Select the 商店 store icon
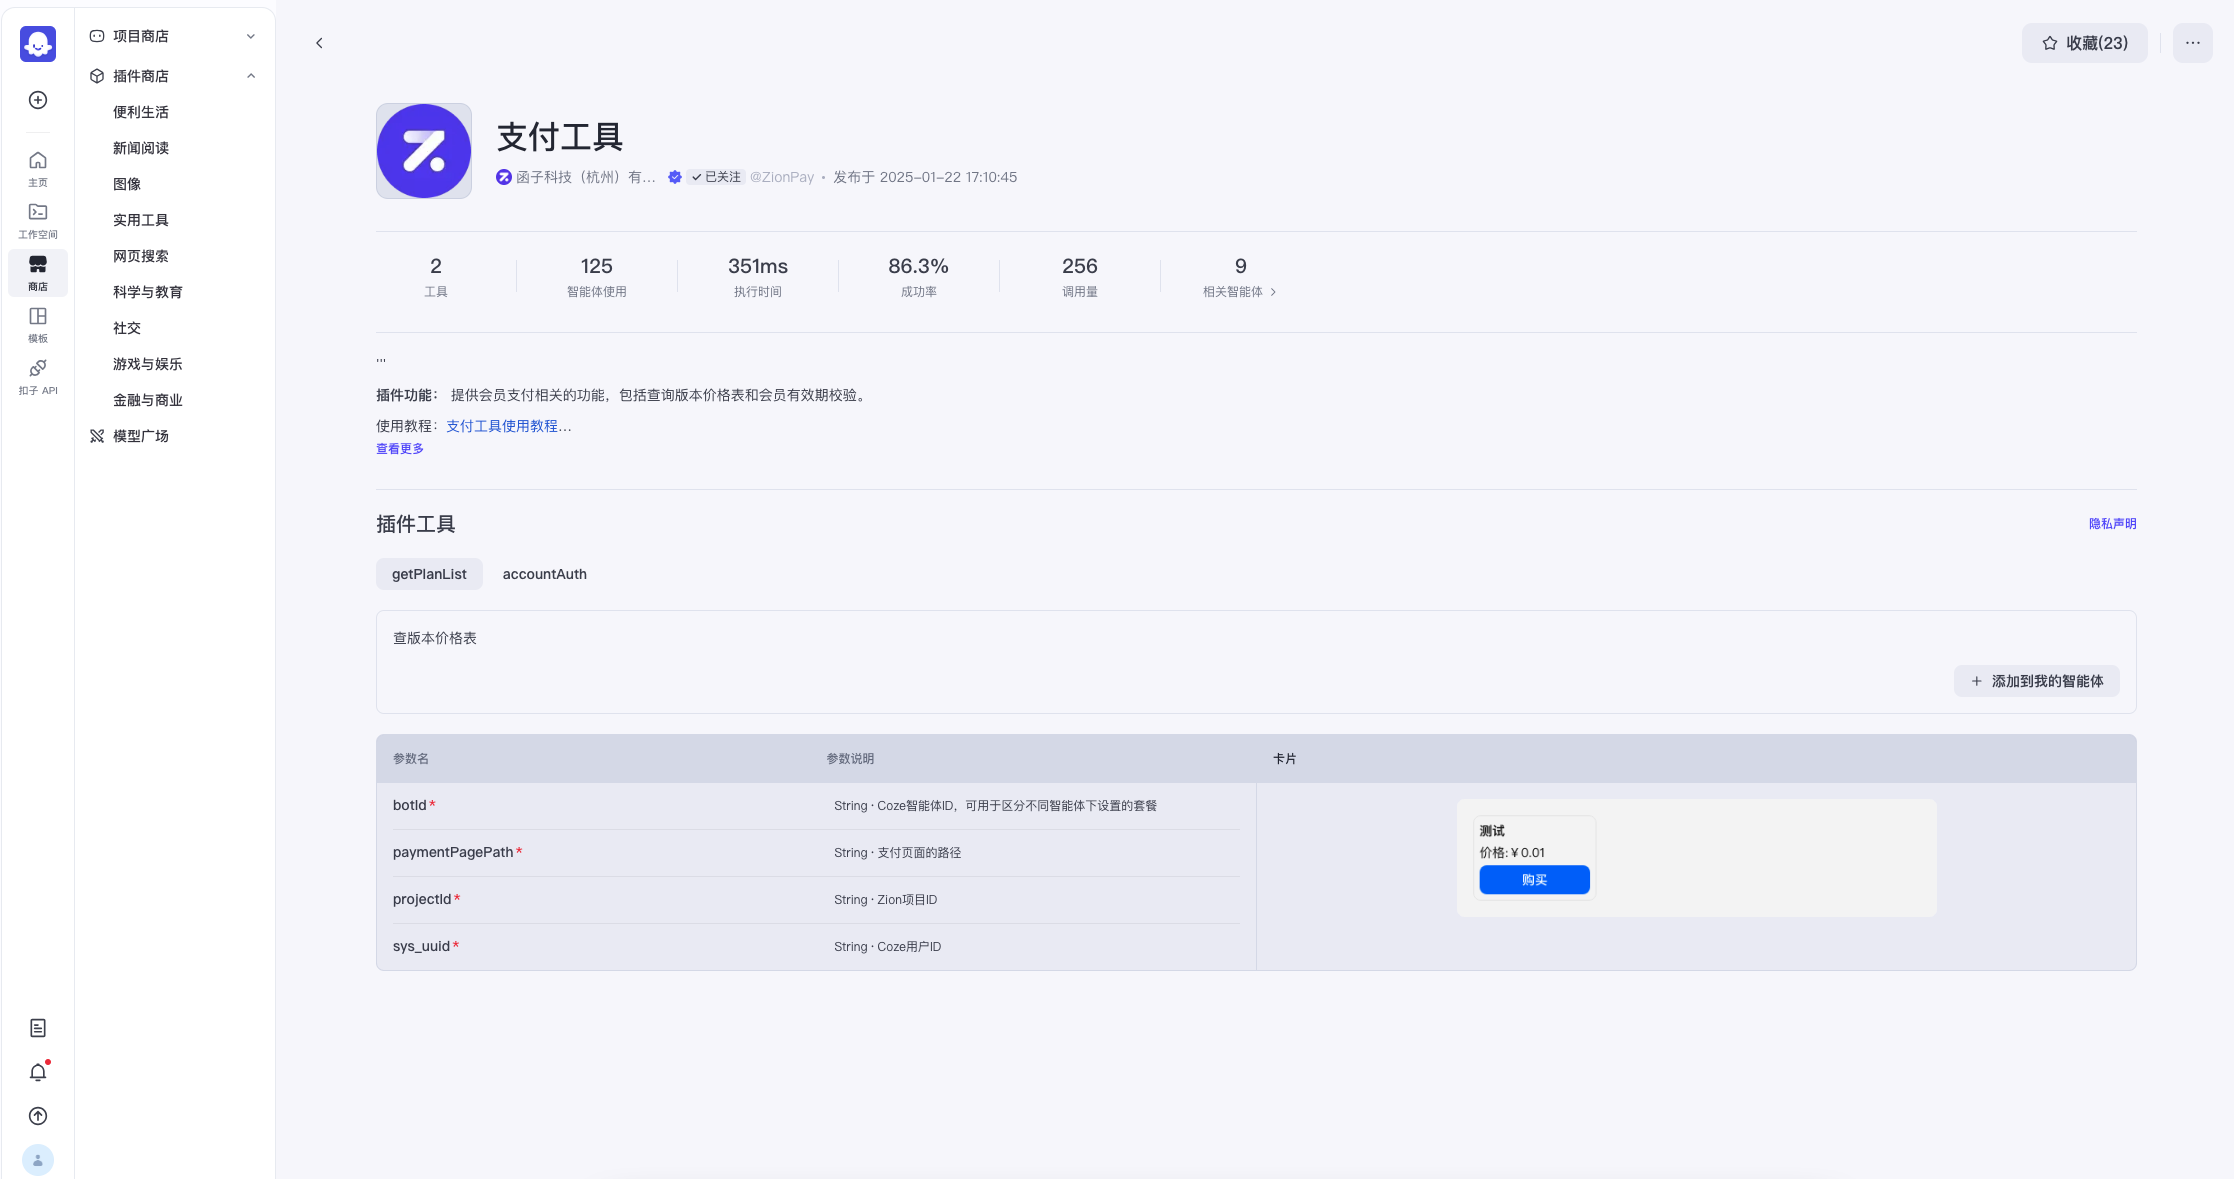The image size is (2234, 1179). [37, 273]
